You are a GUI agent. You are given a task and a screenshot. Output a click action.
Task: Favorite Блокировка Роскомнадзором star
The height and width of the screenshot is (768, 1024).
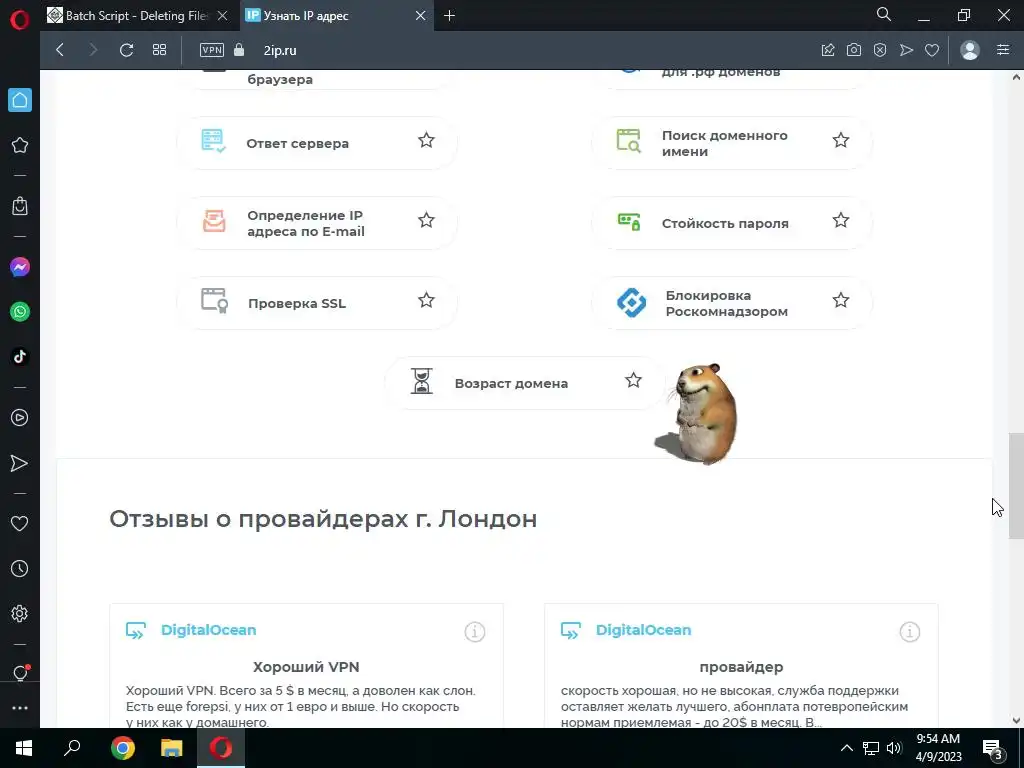tap(841, 300)
